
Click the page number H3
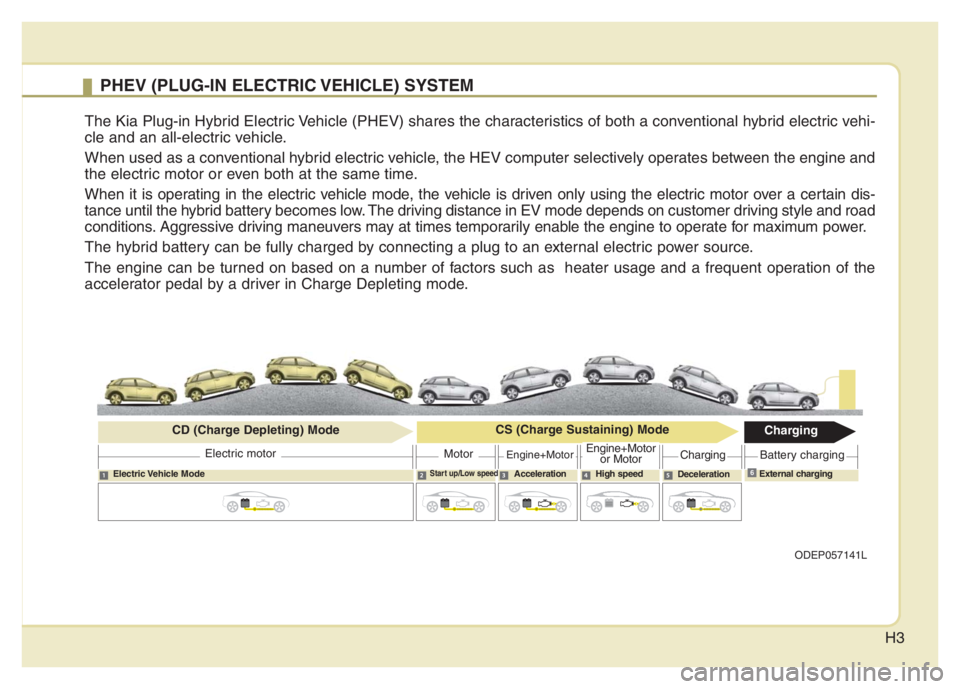point(894,638)
